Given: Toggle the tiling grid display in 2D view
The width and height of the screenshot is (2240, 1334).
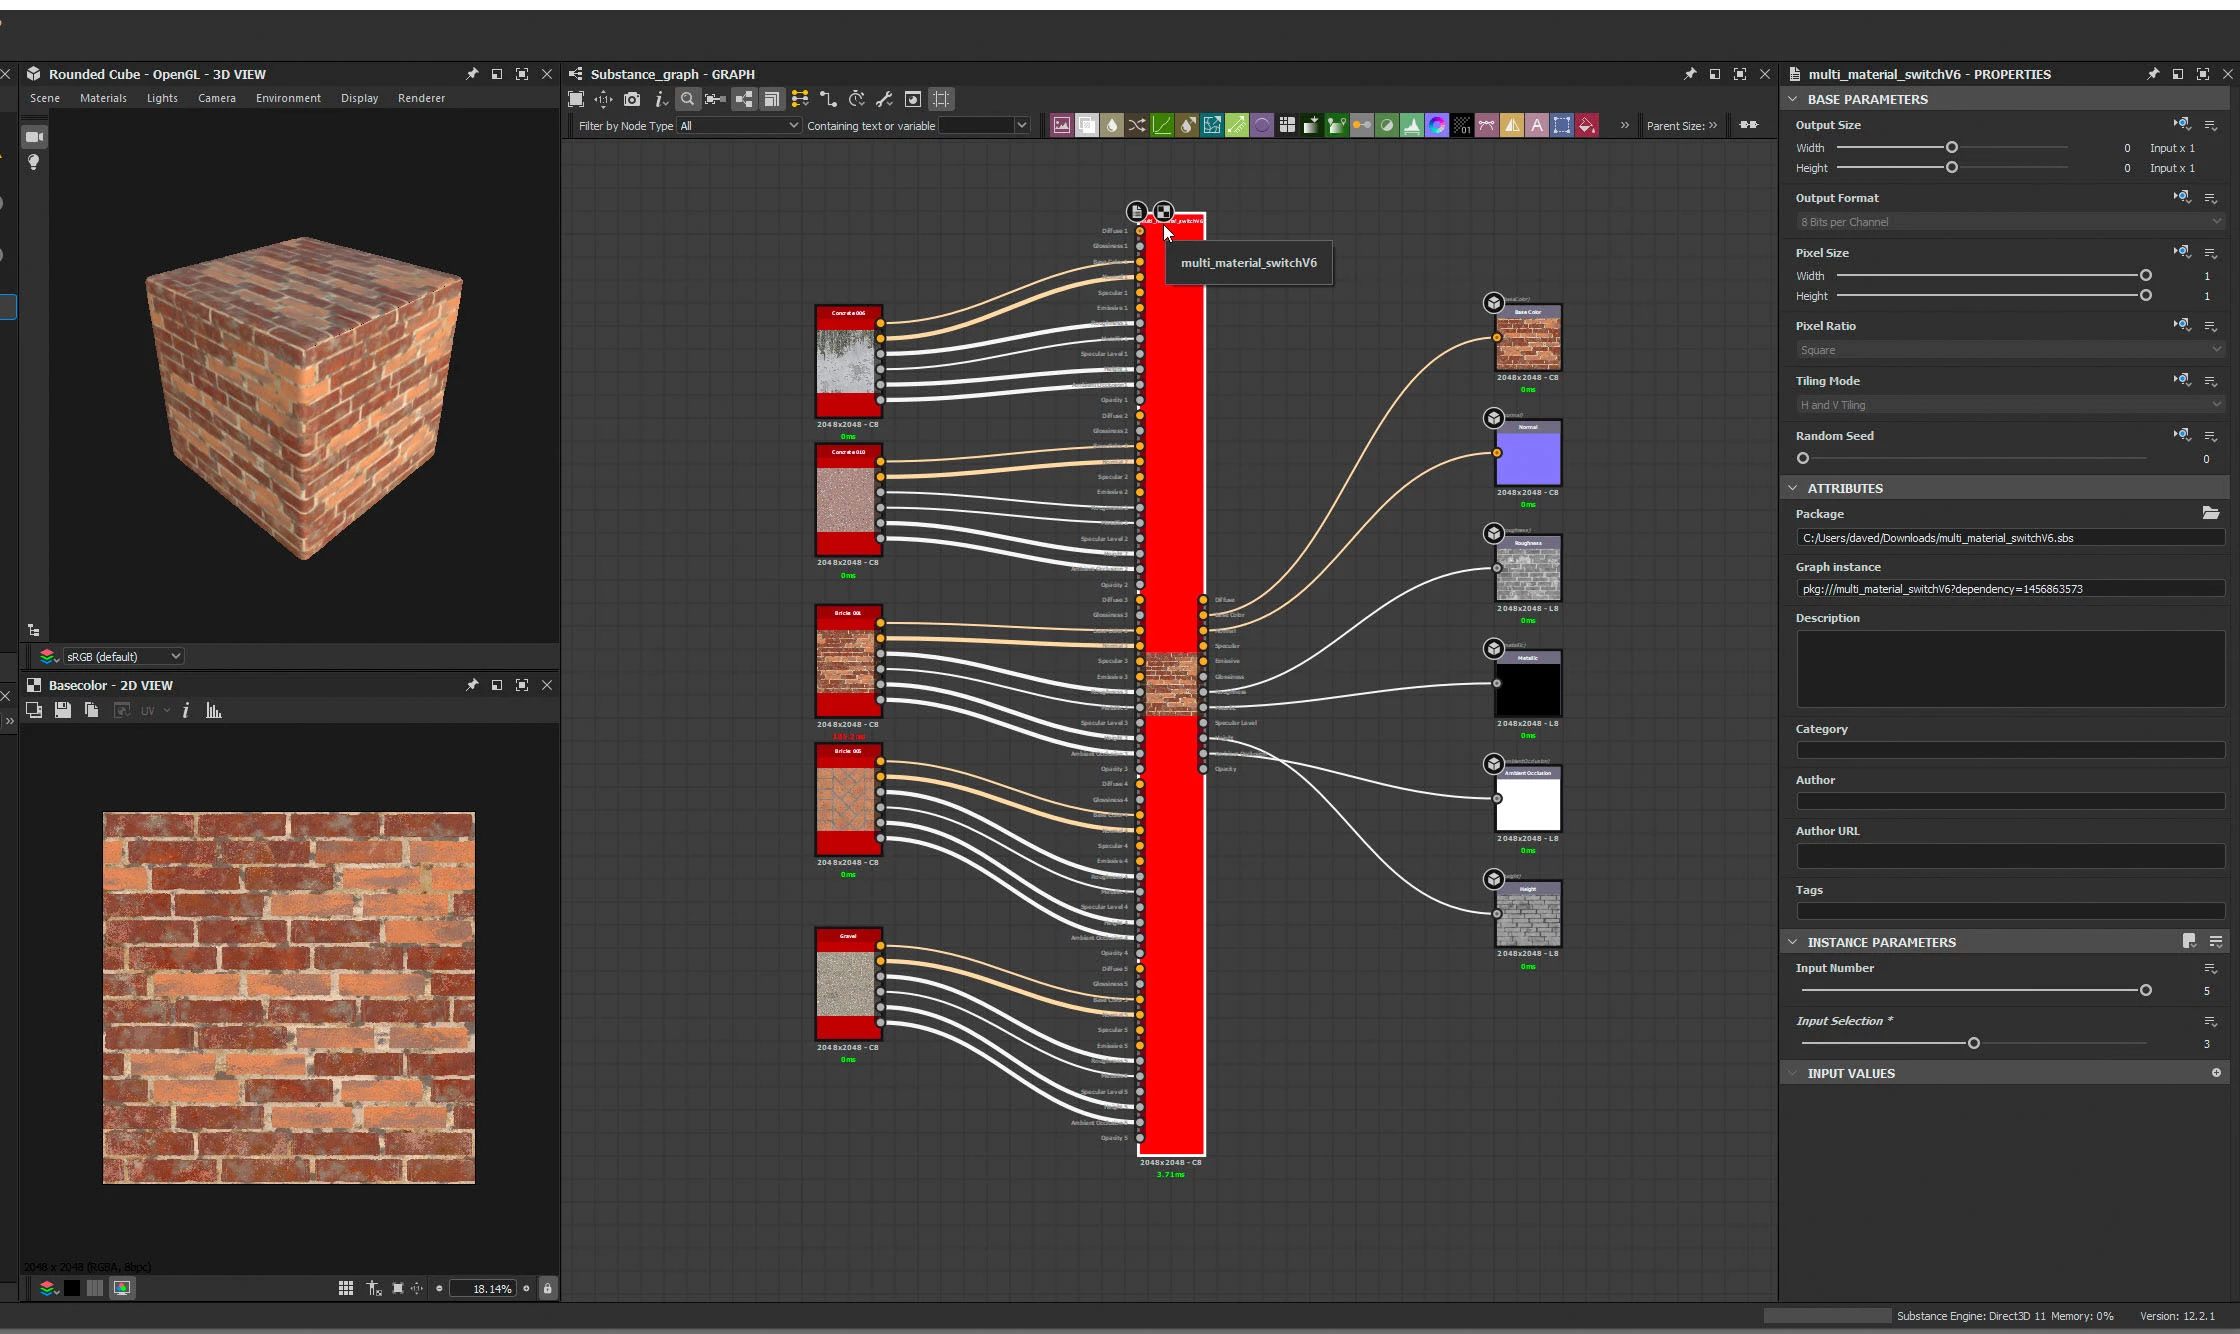Looking at the screenshot, I should (x=346, y=1288).
